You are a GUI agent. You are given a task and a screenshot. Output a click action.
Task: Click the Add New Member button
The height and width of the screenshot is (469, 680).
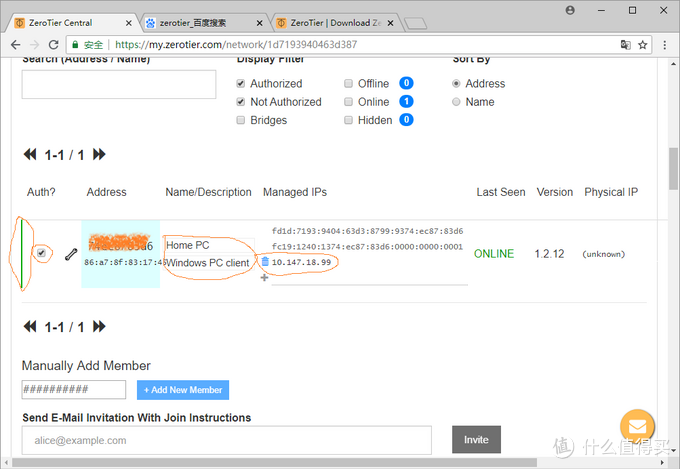pos(183,390)
